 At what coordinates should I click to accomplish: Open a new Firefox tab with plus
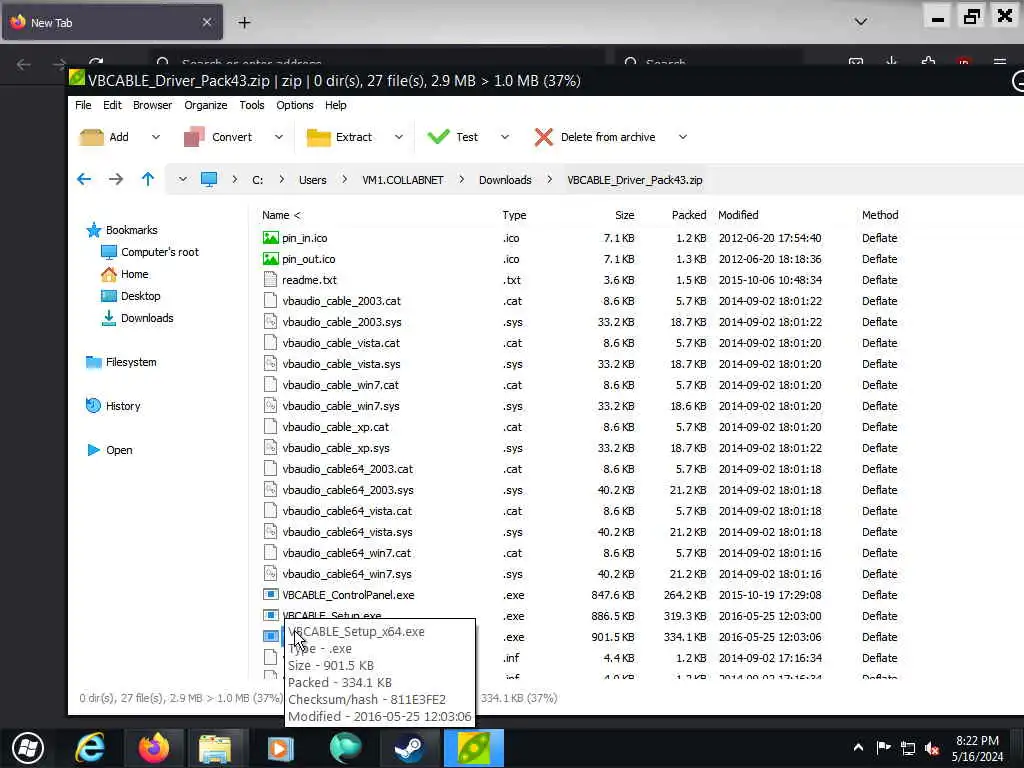click(244, 23)
